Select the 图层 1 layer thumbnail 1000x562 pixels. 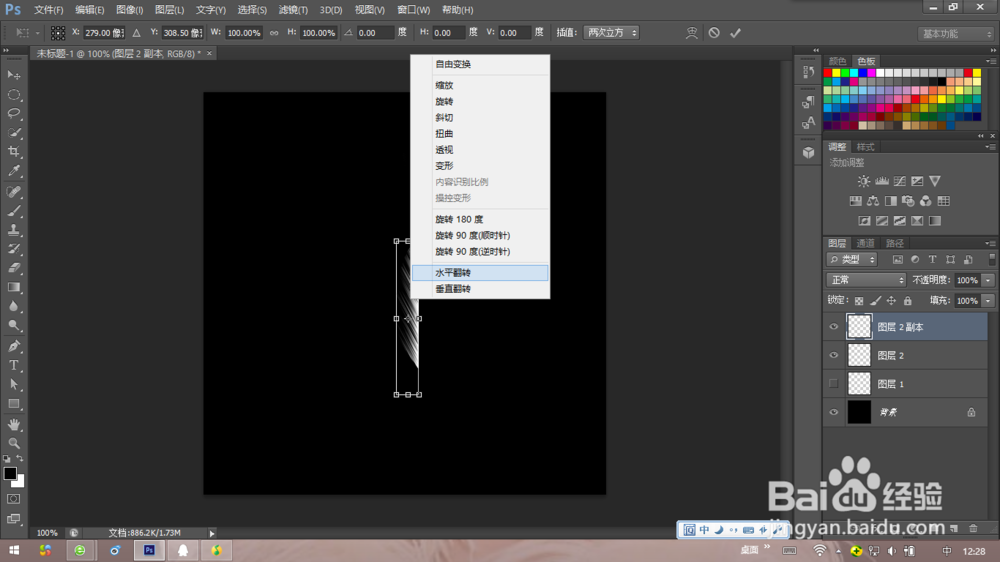[x=859, y=383]
